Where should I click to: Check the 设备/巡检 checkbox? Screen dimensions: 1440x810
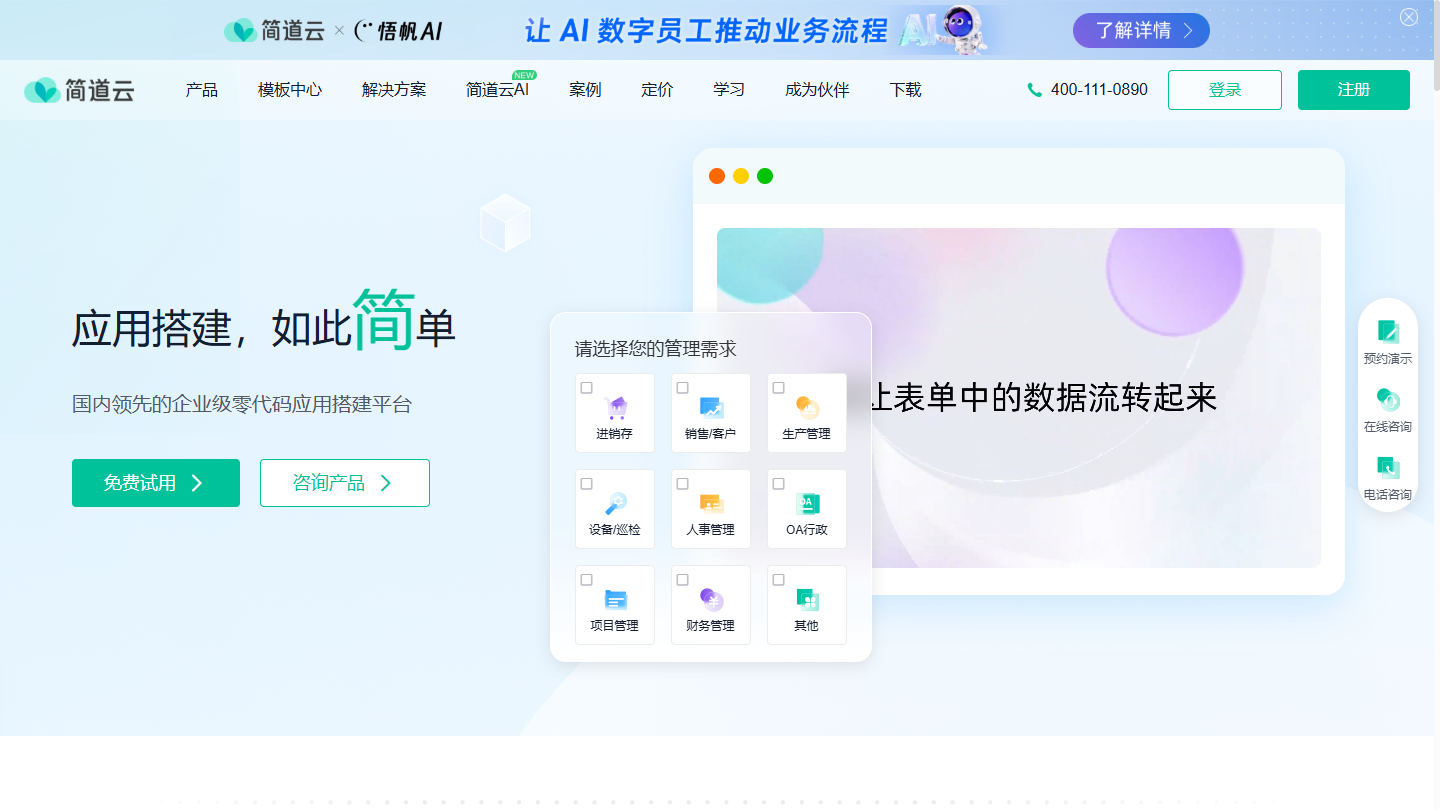coord(587,483)
